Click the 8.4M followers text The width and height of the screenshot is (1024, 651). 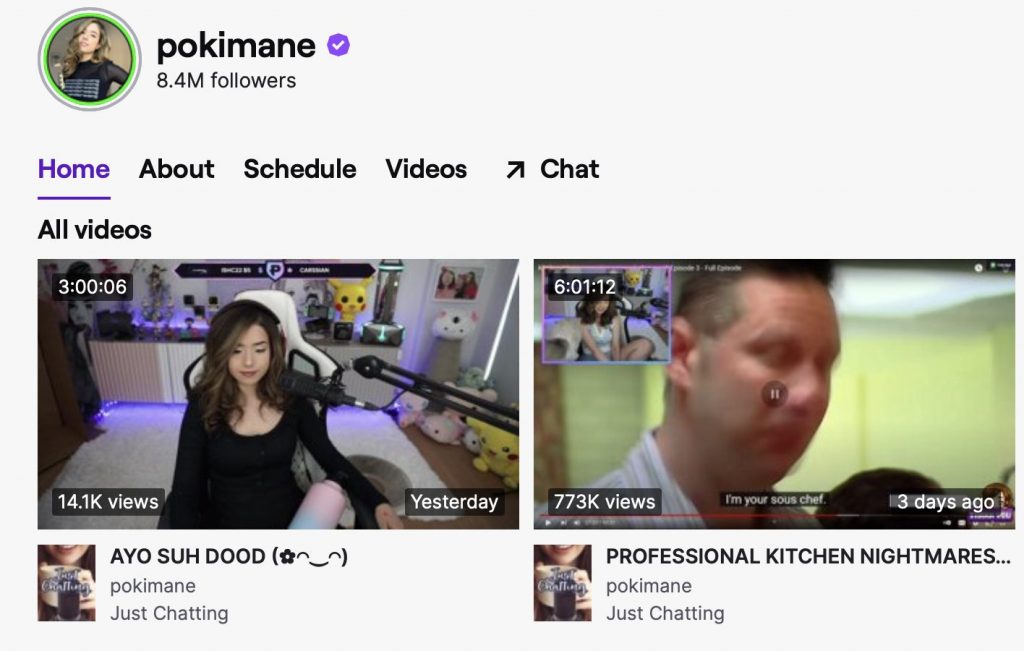(226, 80)
